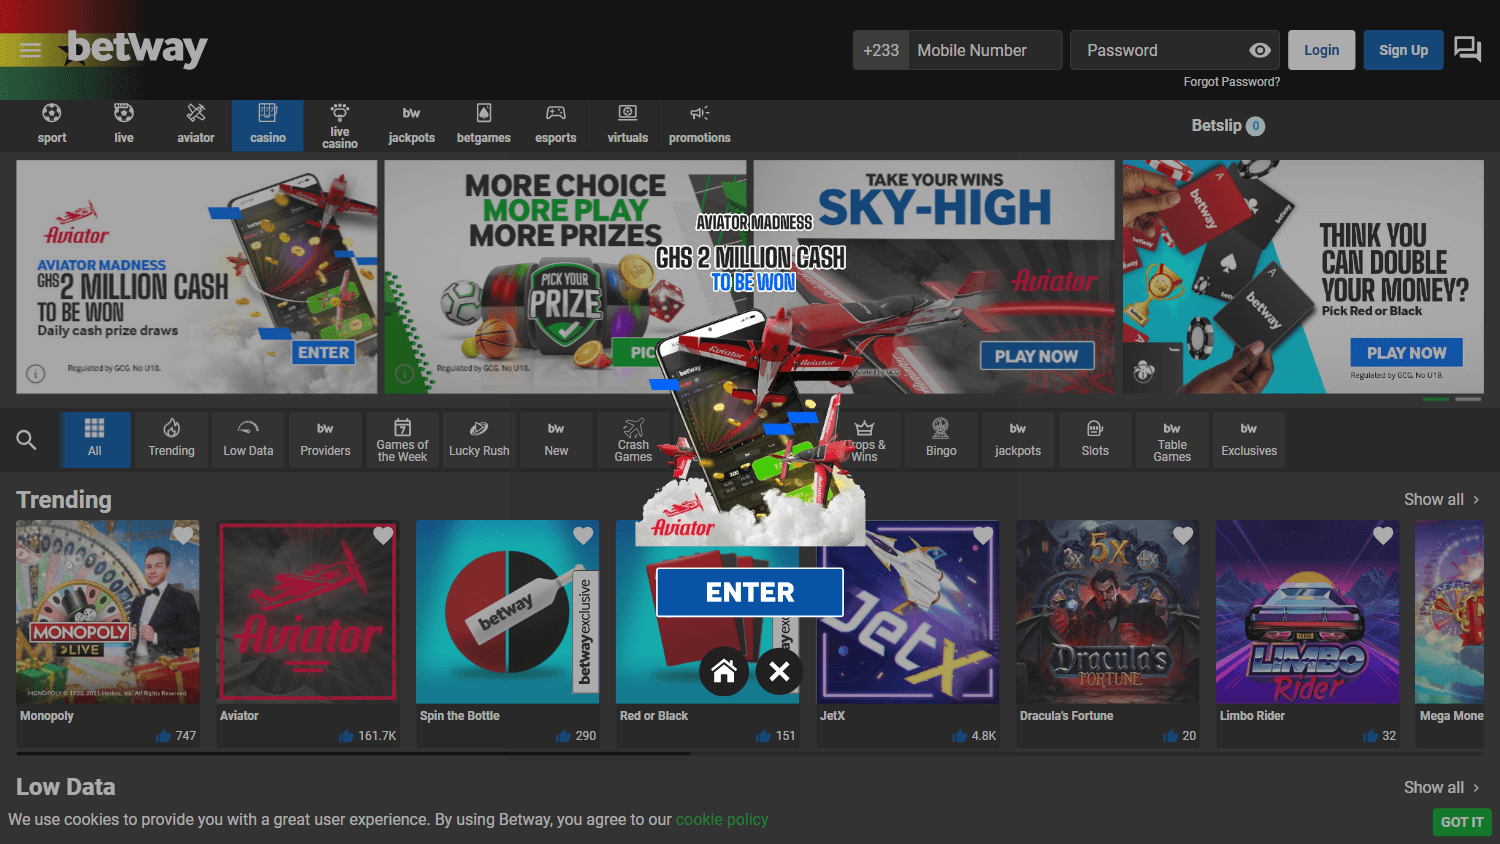Like Aviator with thumbs-up 161.7K
This screenshot has width=1500, height=844.
click(x=346, y=736)
